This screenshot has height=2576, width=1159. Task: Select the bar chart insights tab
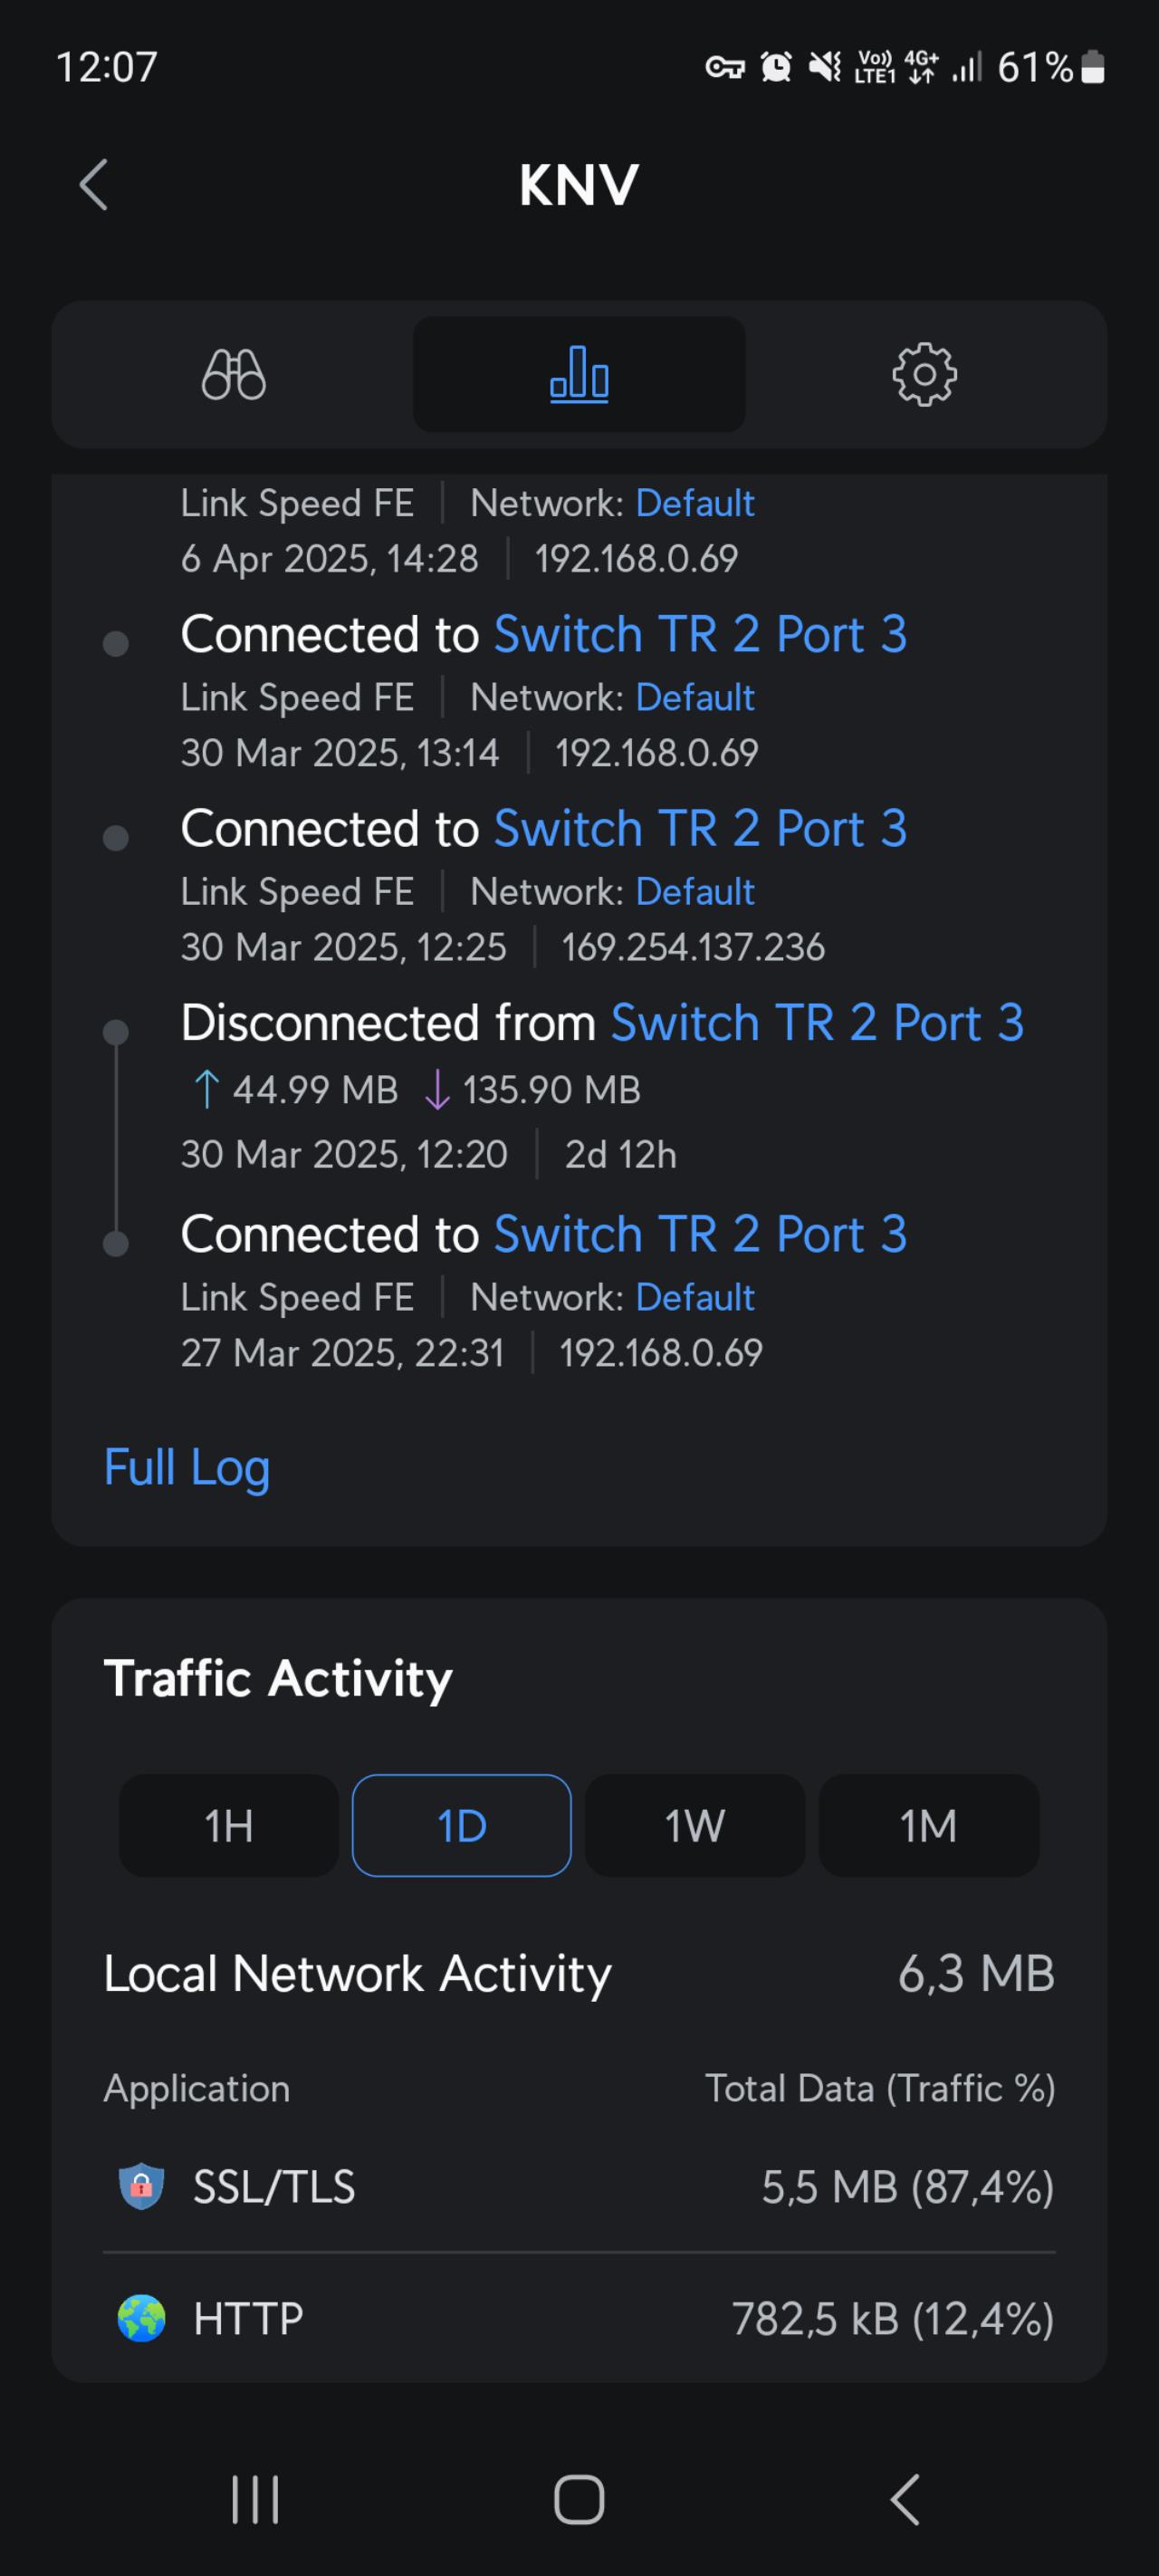tap(579, 375)
